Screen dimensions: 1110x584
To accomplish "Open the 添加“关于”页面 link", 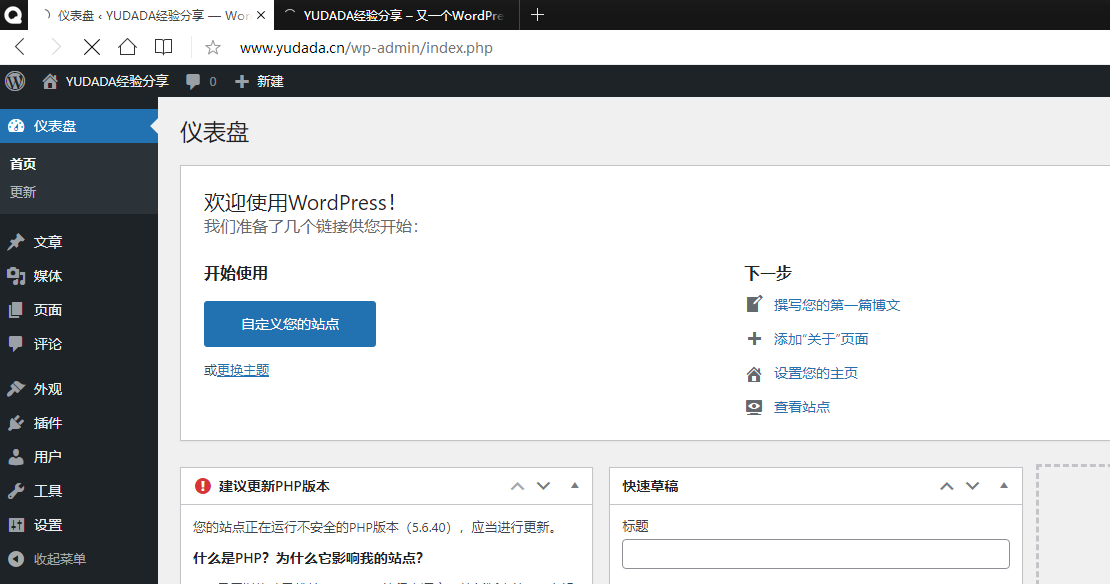I will (x=821, y=339).
